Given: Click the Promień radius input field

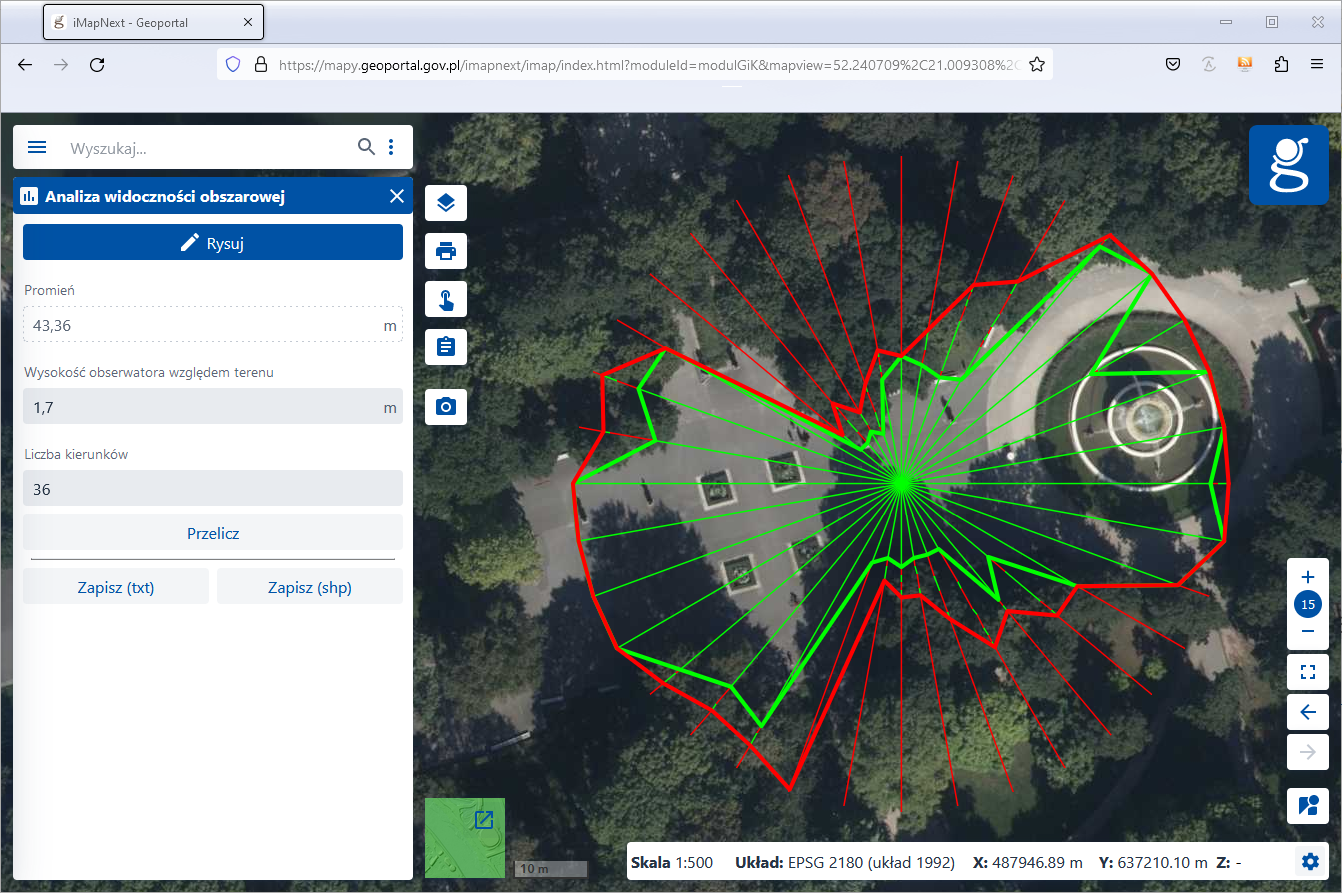Looking at the screenshot, I should pyautogui.click(x=200, y=325).
